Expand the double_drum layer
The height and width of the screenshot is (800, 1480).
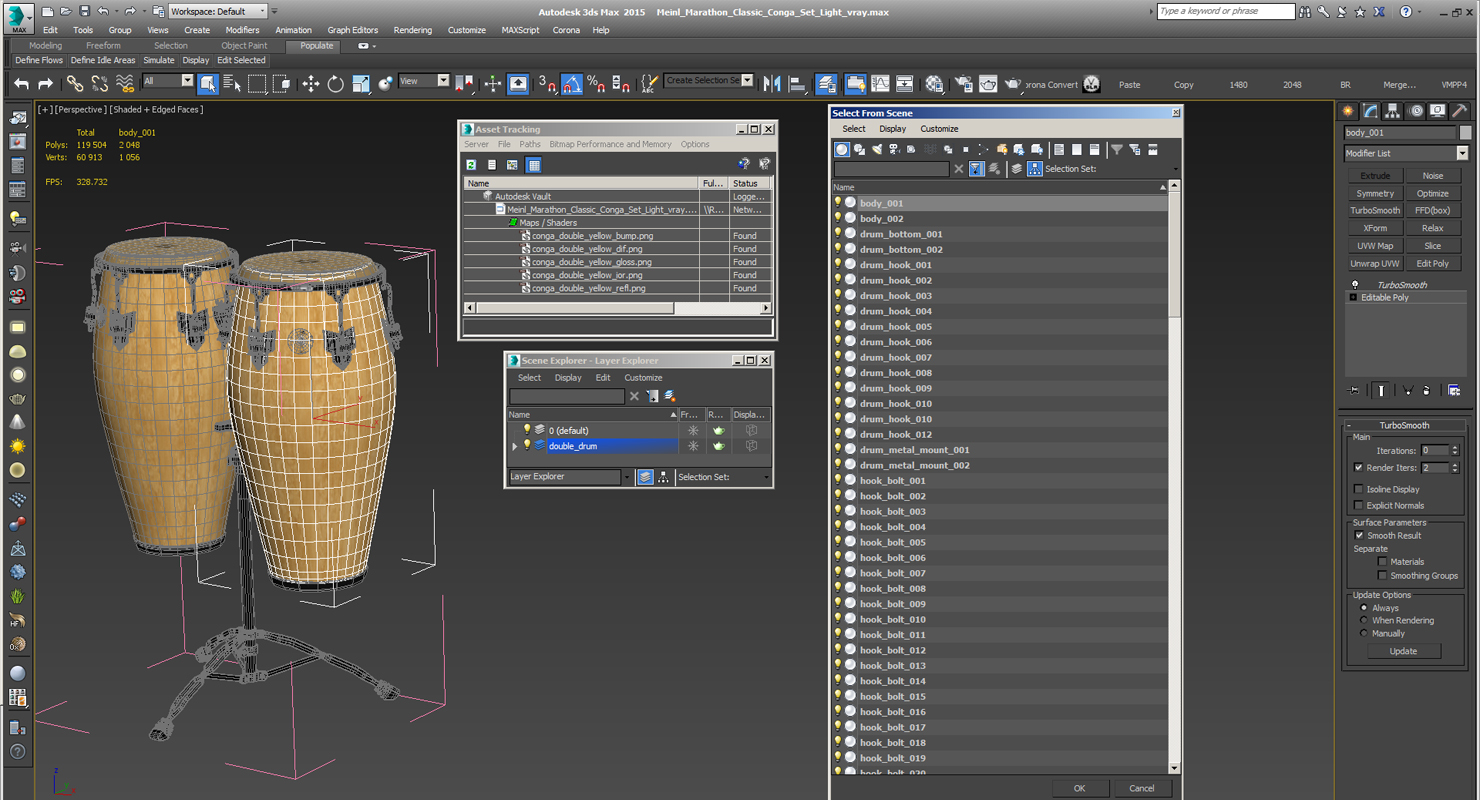point(515,446)
